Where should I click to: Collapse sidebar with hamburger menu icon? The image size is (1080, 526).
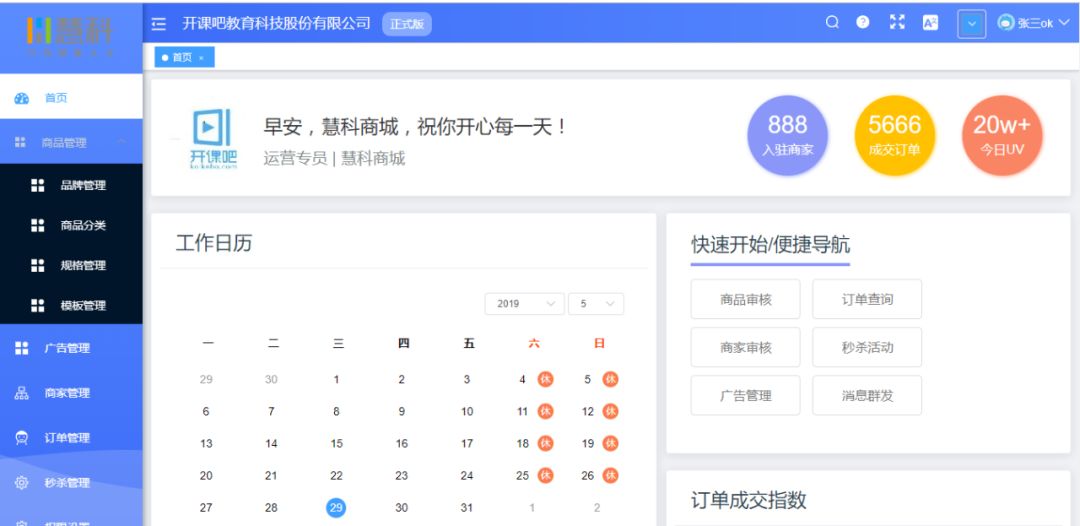click(x=159, y=24)
